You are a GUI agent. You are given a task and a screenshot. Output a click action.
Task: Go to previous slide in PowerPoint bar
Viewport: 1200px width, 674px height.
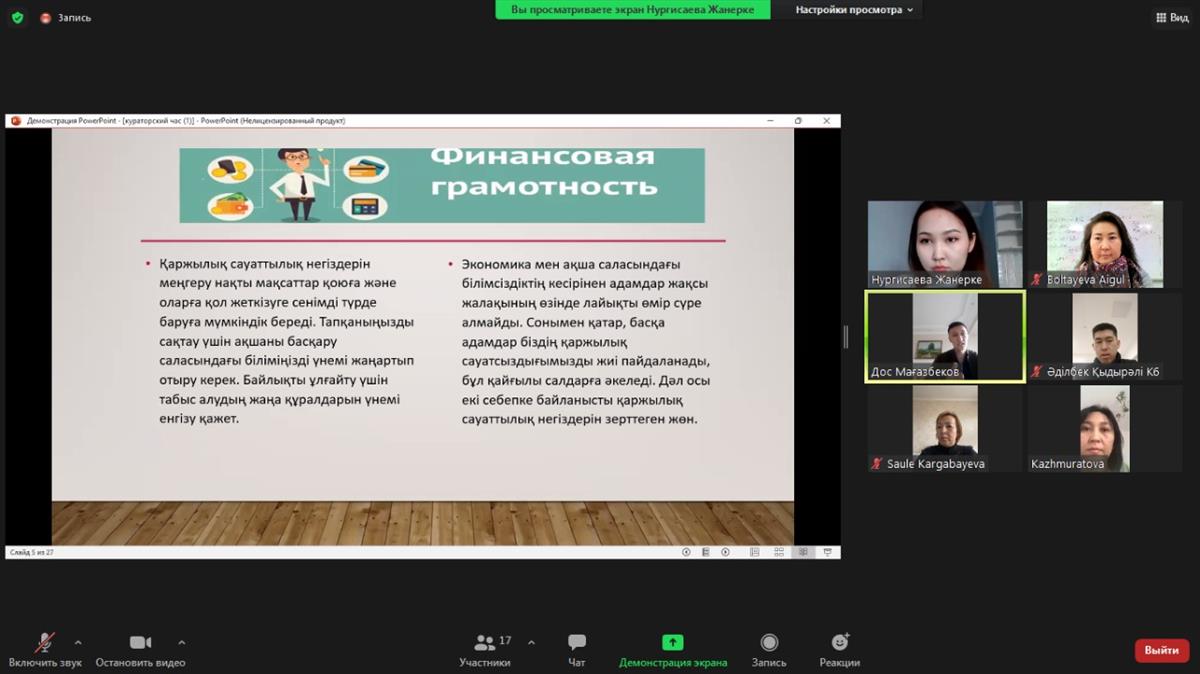coord(686,552)
